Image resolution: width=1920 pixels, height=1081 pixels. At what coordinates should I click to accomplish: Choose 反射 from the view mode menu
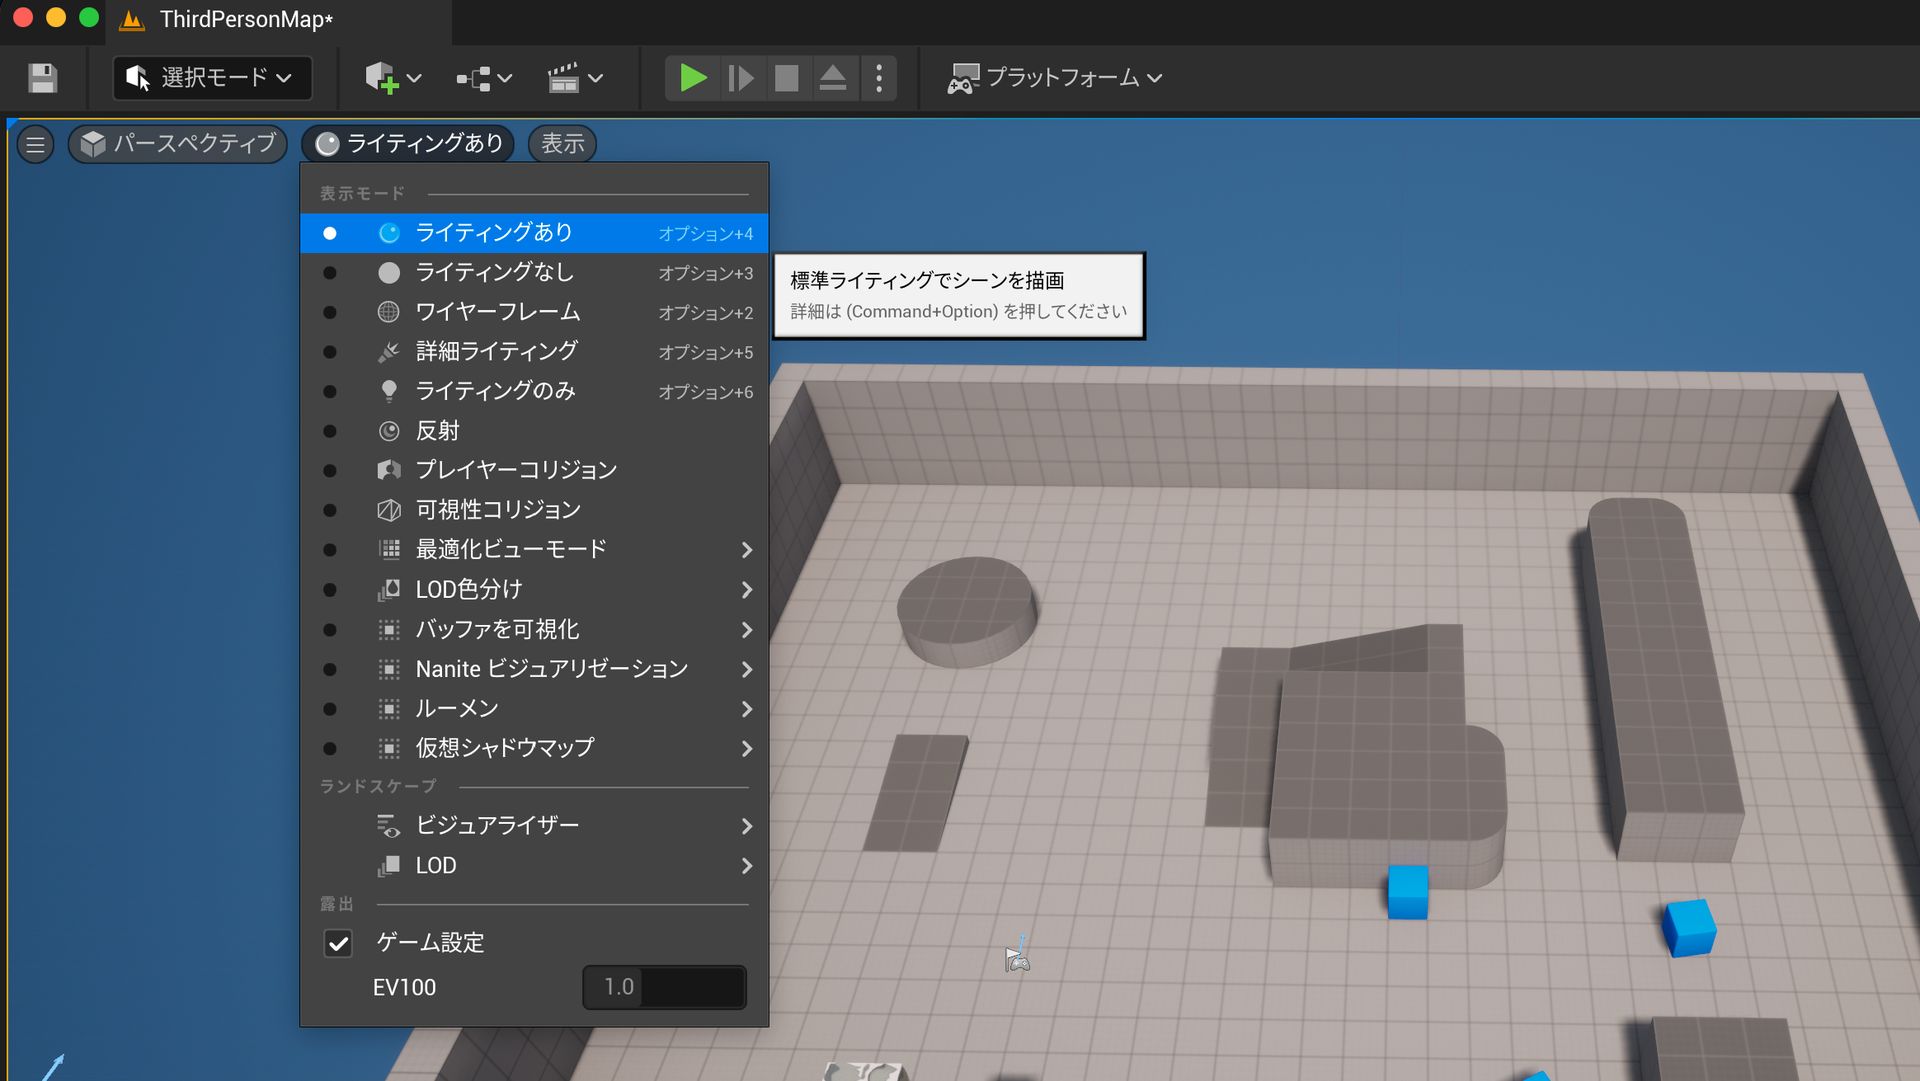click(438, 430)
